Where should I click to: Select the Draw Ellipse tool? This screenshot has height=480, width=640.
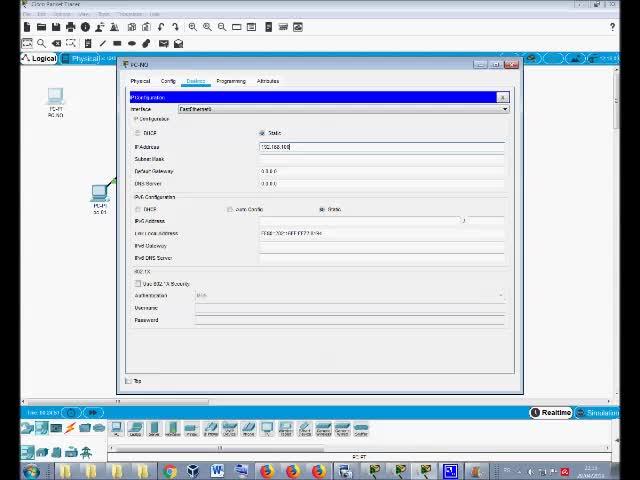(132, 43)
